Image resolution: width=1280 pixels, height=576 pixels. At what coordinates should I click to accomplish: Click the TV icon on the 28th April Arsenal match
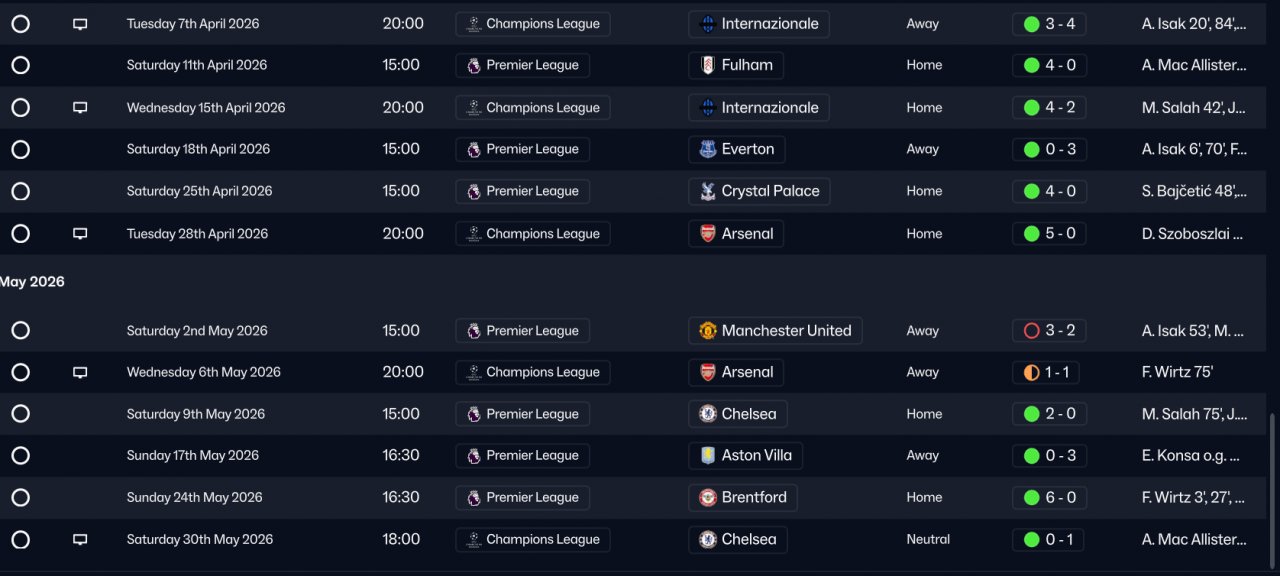coord(80,234)
